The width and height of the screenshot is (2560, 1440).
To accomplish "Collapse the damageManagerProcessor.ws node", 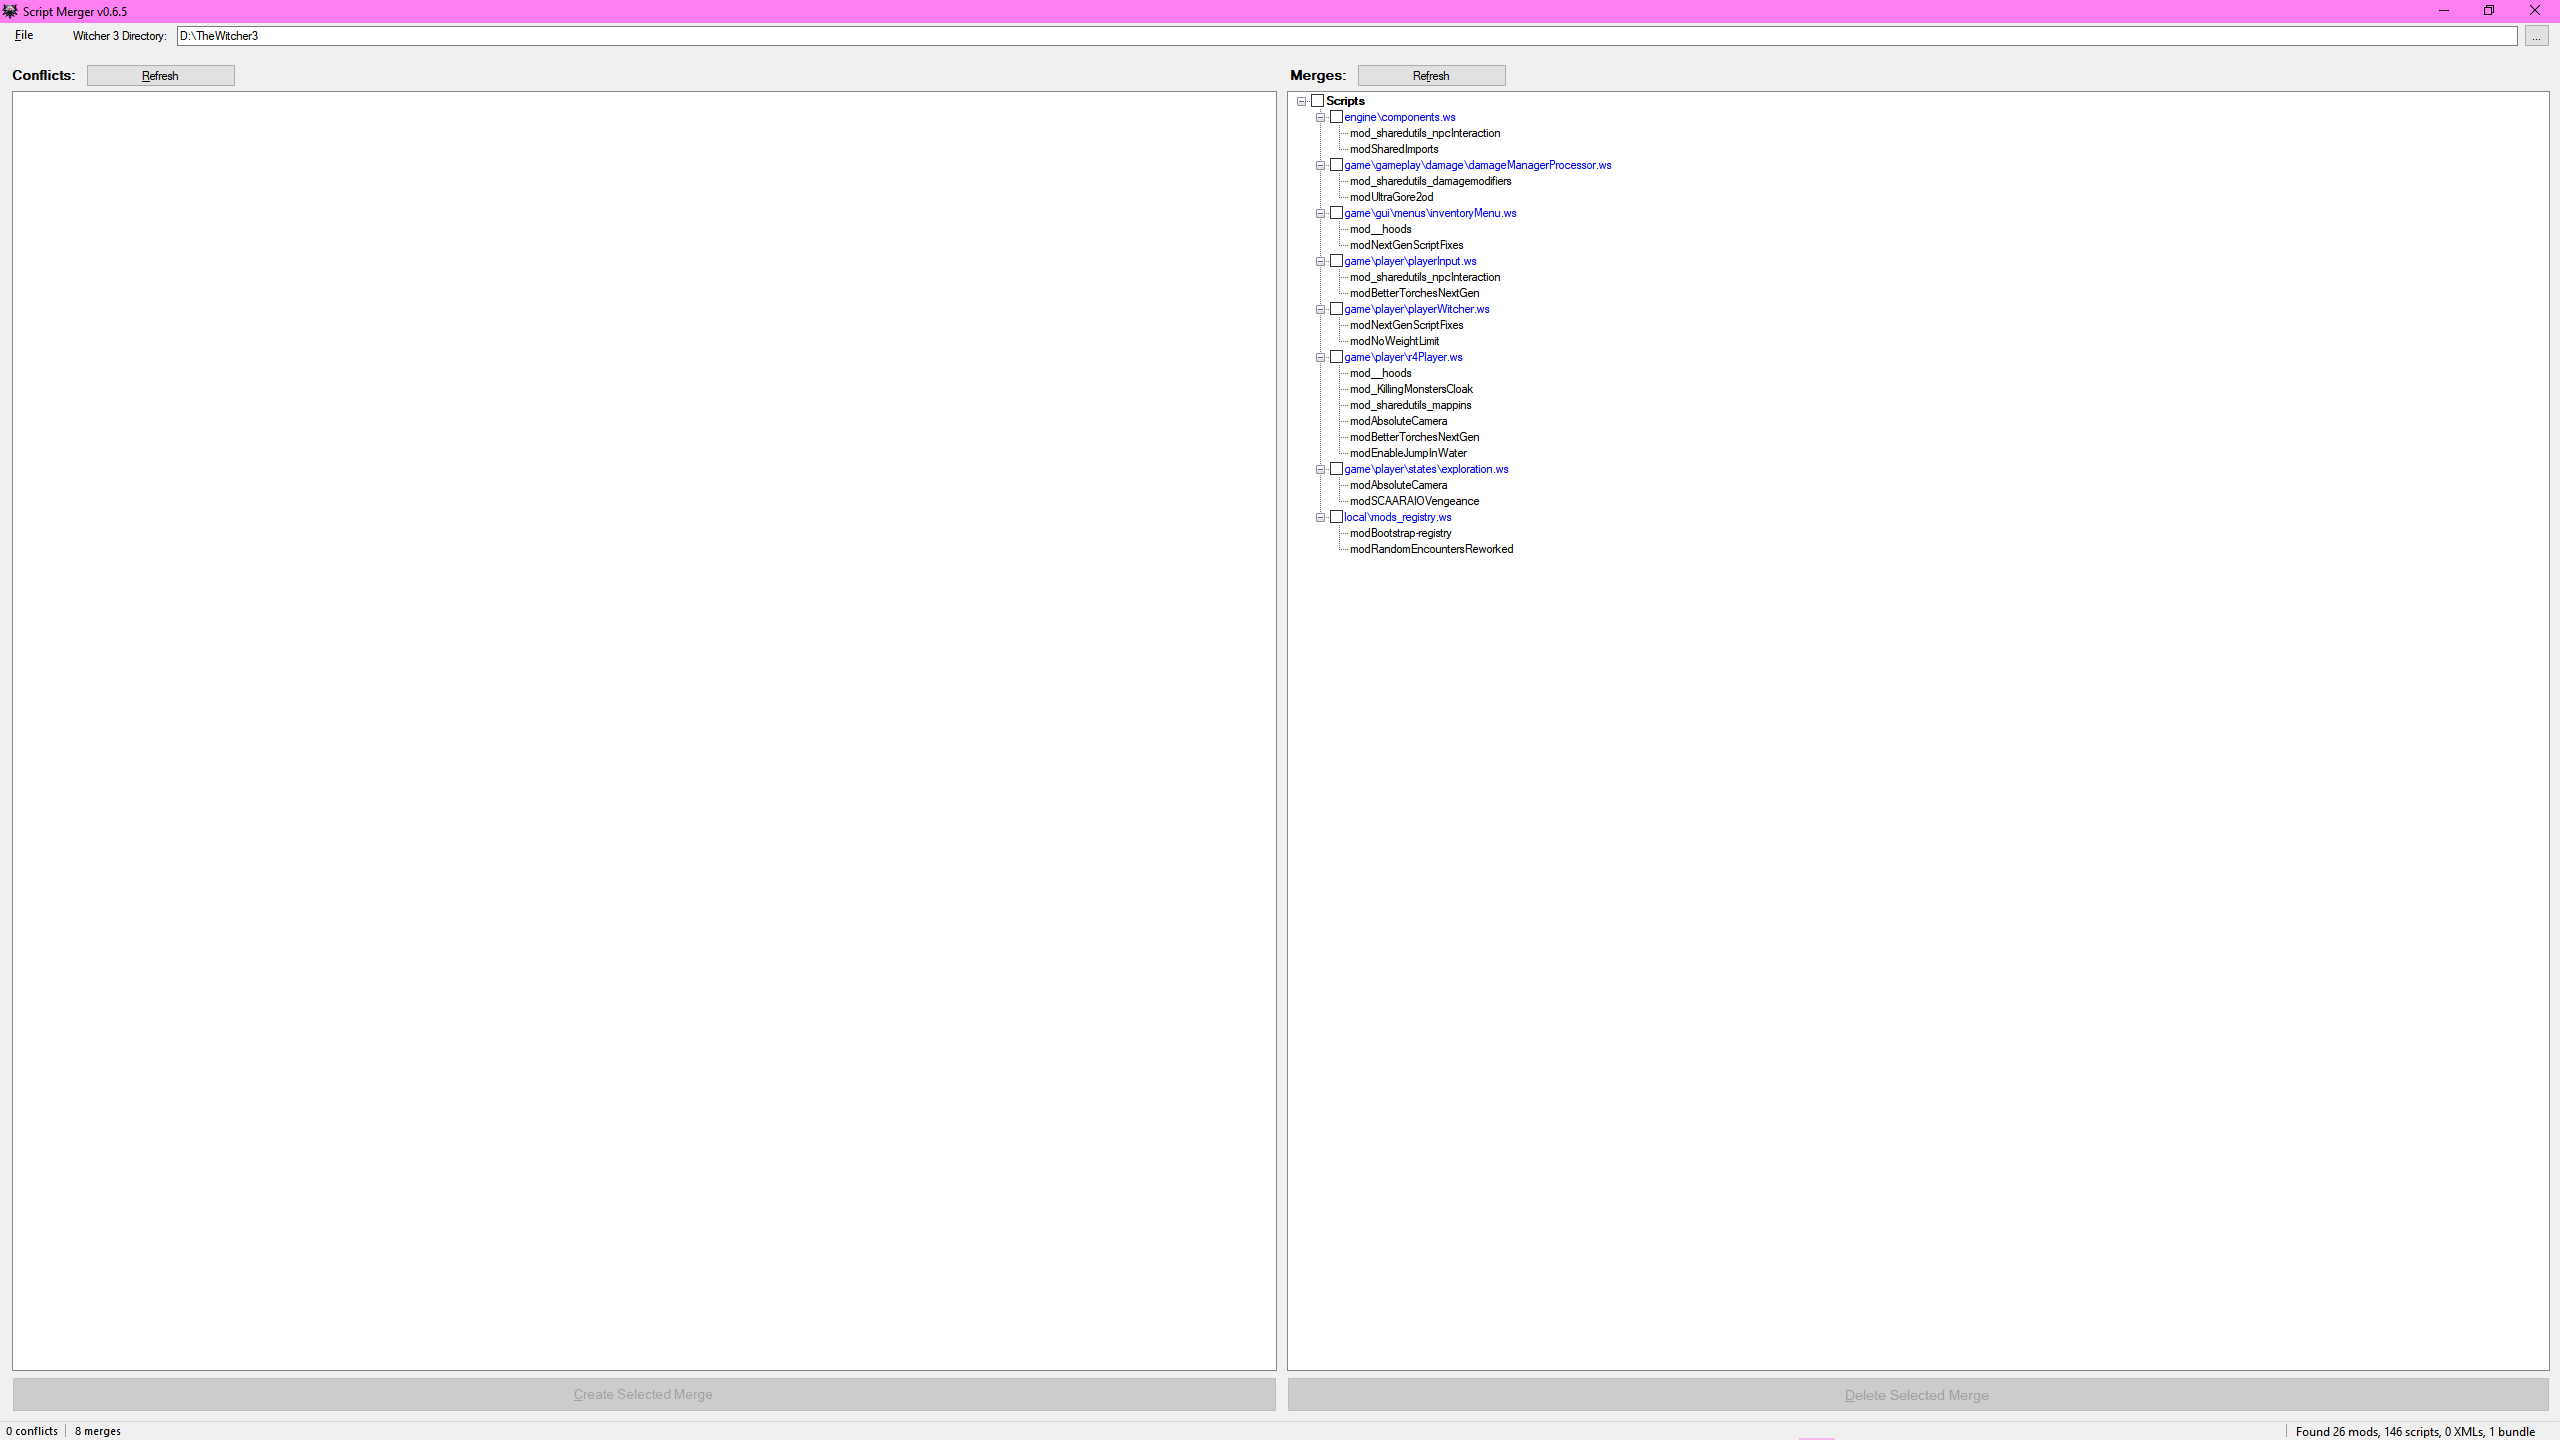I will pyautogui.click(x=1320, y=165).
